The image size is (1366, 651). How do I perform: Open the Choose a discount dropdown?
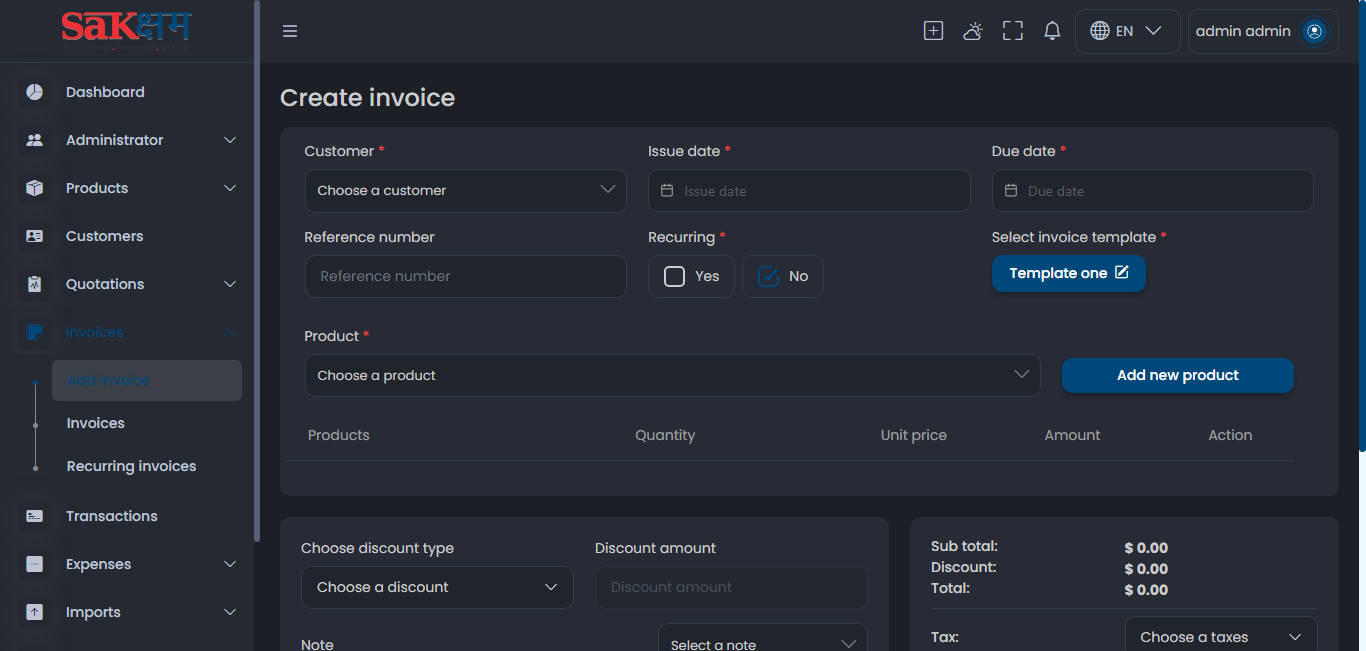pyautogui.click(x=437, y=587)
